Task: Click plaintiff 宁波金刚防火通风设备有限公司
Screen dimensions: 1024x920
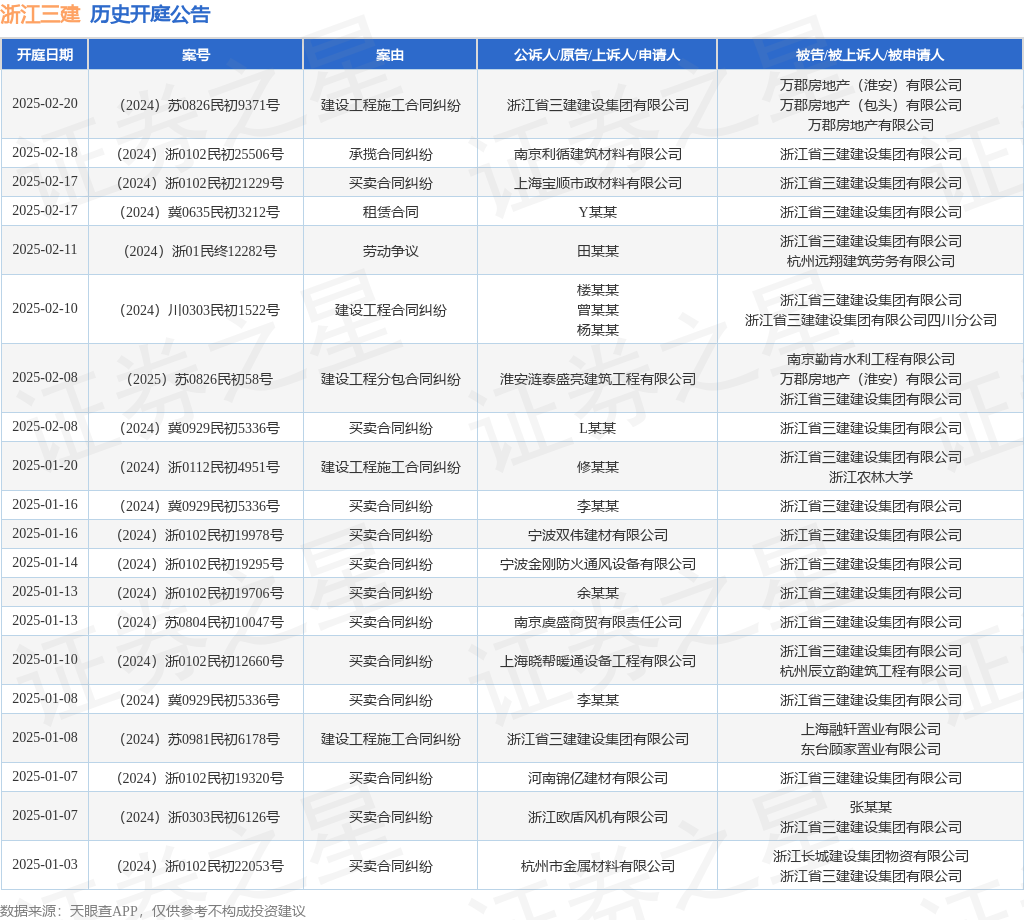Action: coord(598,564)
